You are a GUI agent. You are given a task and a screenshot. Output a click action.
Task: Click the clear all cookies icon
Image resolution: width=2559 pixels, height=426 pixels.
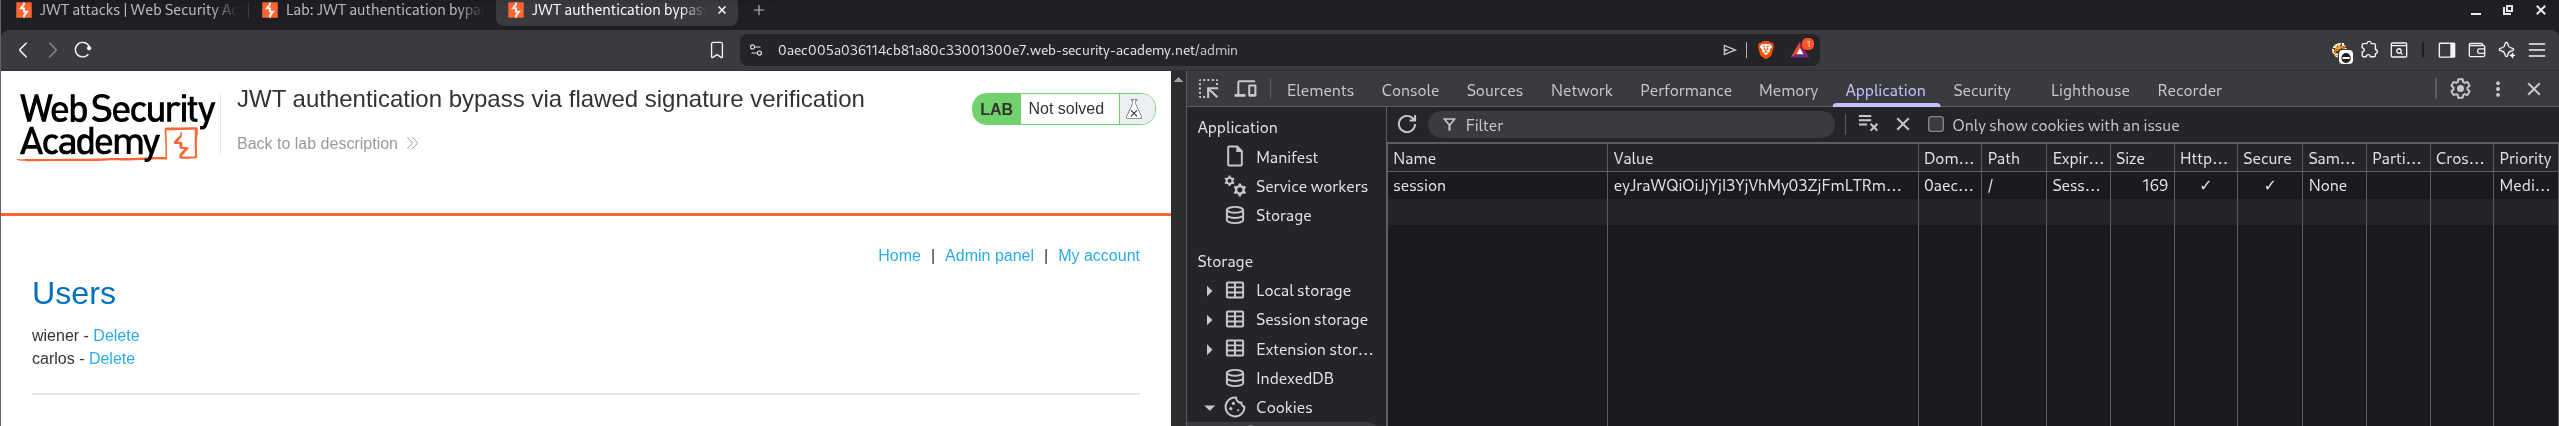[x=1867, y=124]
